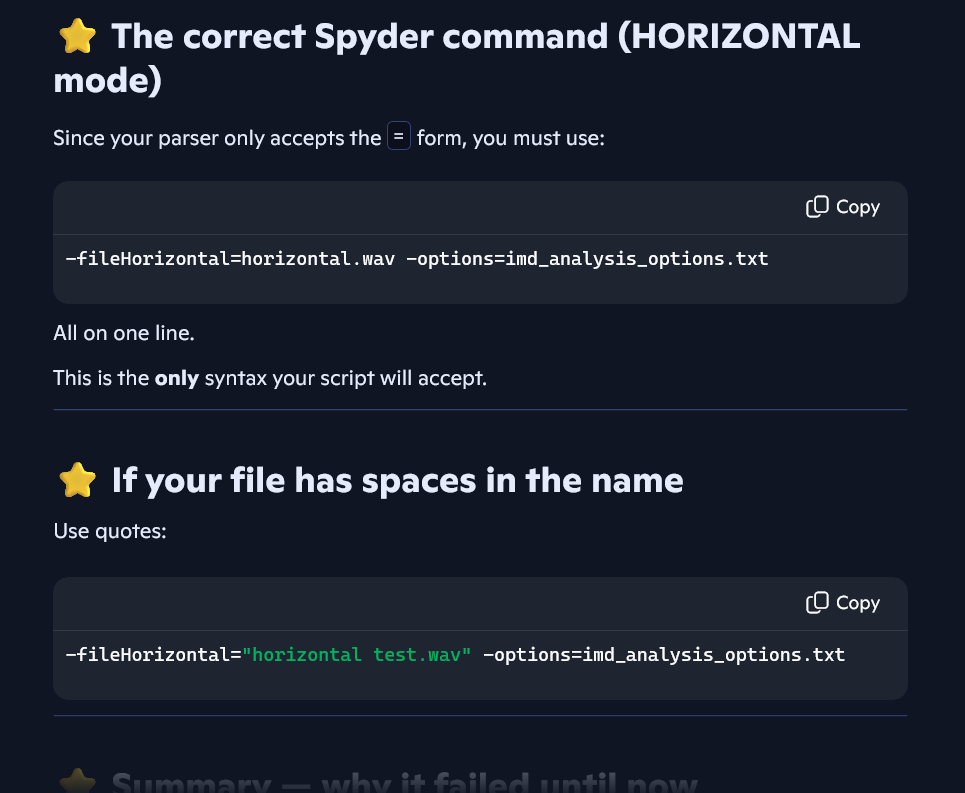The height and width of the screenshot is (793, 965).
Task: Click the star emoji beside the Spyder command heading
Action: click(x=77, y=37)
